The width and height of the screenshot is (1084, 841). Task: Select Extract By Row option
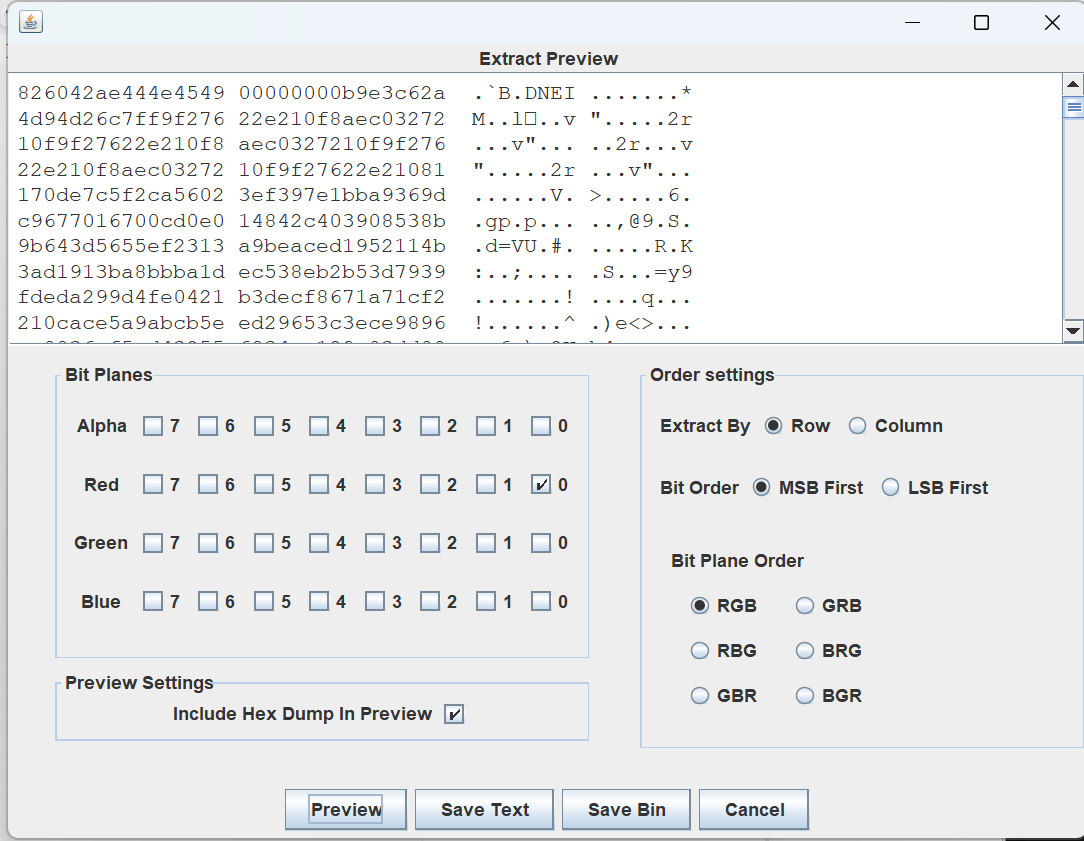point(774,426)
